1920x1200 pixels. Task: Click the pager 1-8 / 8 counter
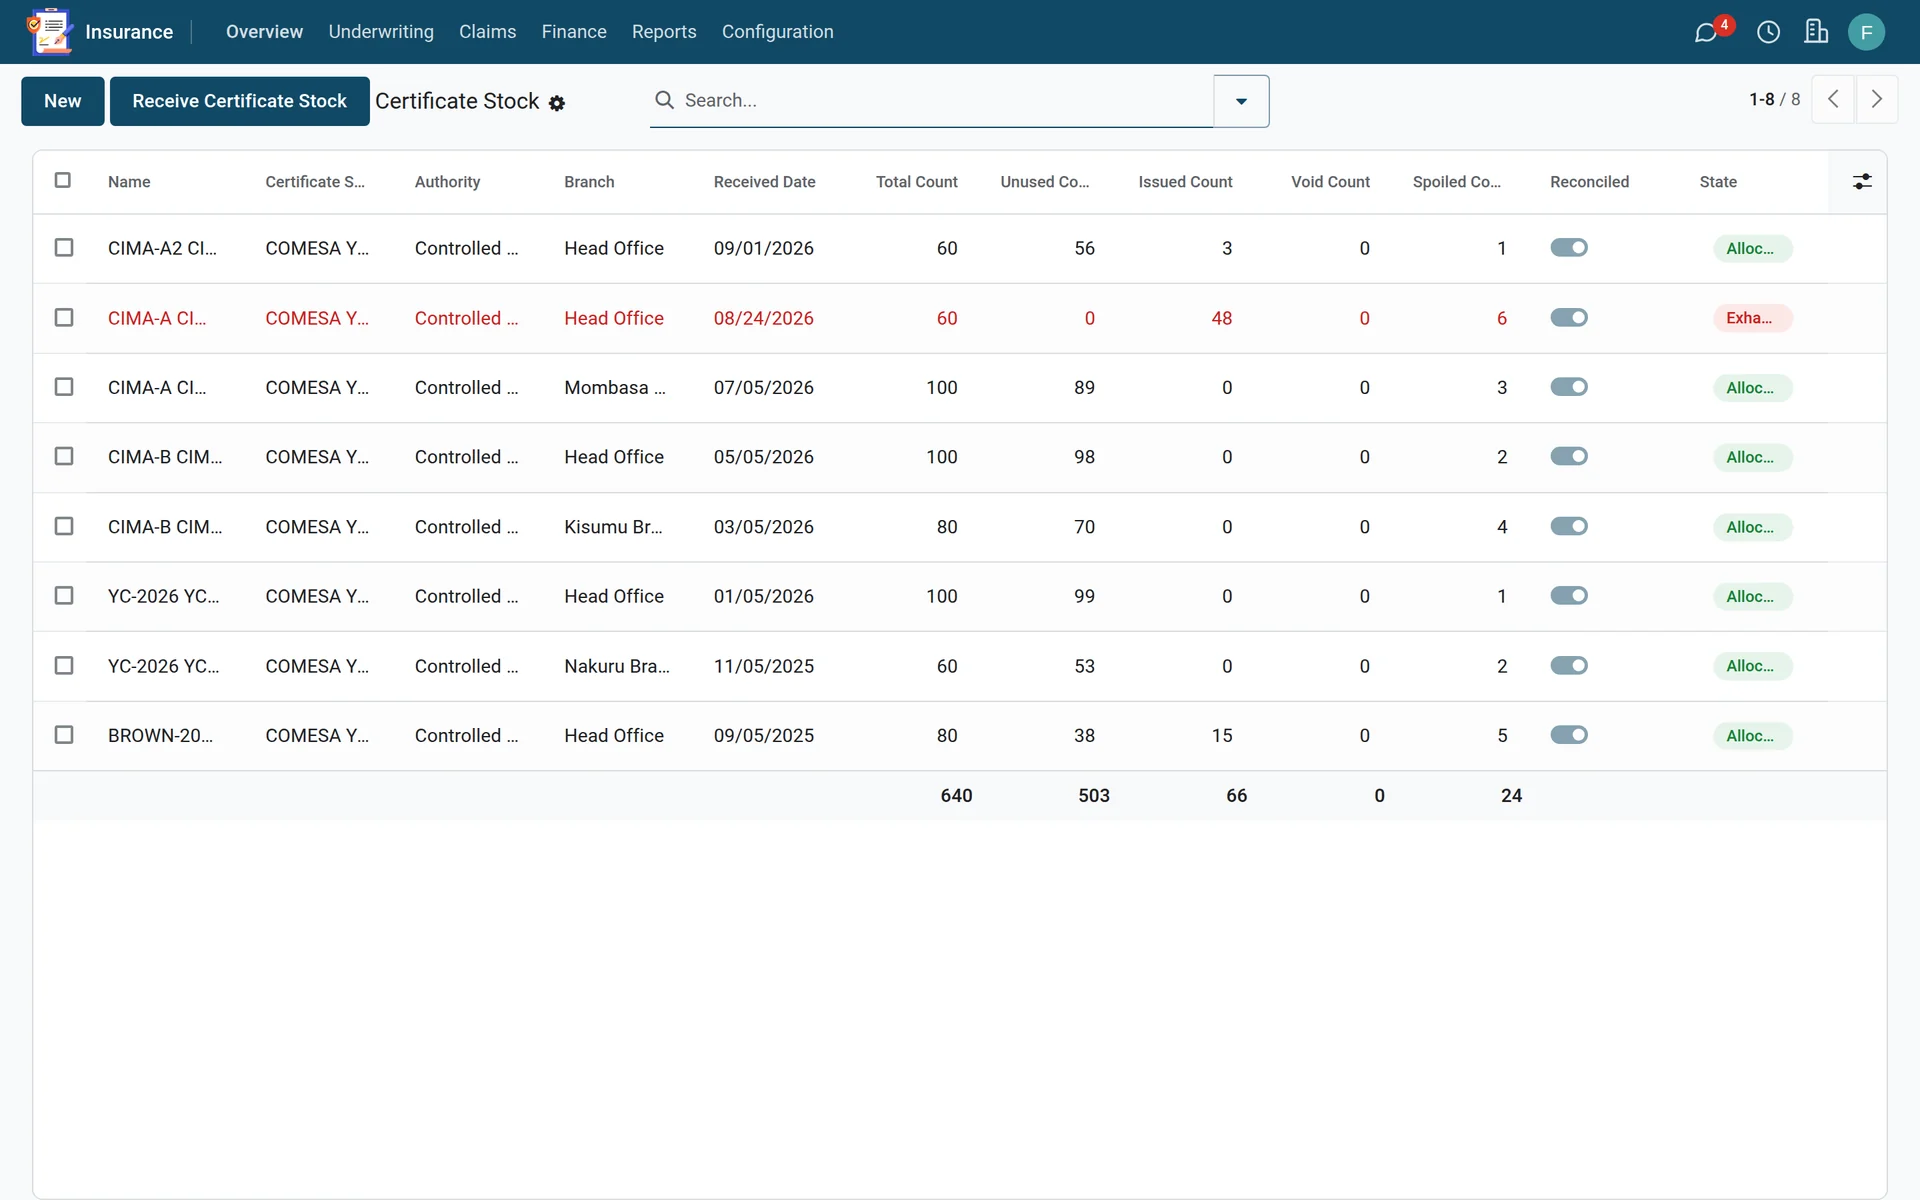click(x=1774, y=99)
